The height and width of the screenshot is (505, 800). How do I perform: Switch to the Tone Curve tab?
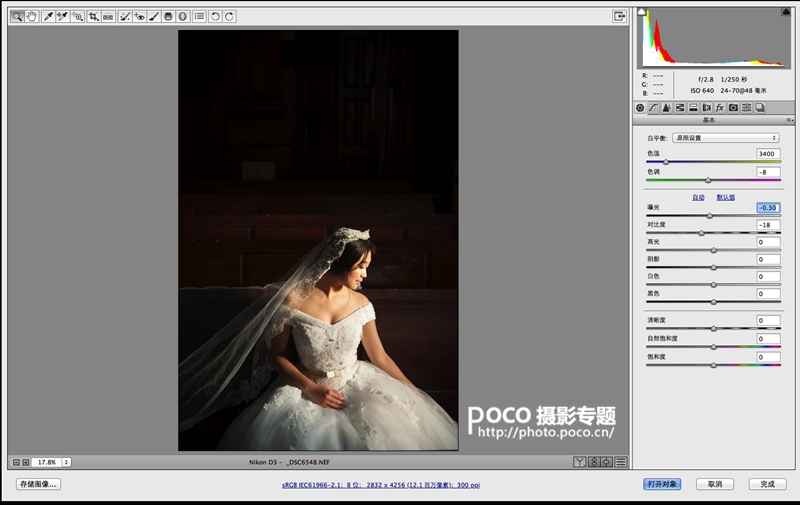pyautogui.click(x=653, y=108)
